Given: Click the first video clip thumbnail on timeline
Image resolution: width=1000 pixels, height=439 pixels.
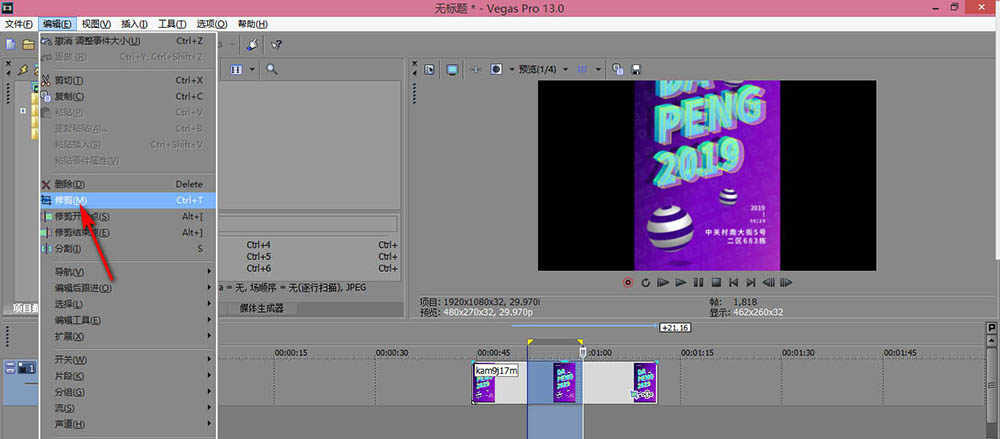Looking at the screenshot, I should point(484,383).
